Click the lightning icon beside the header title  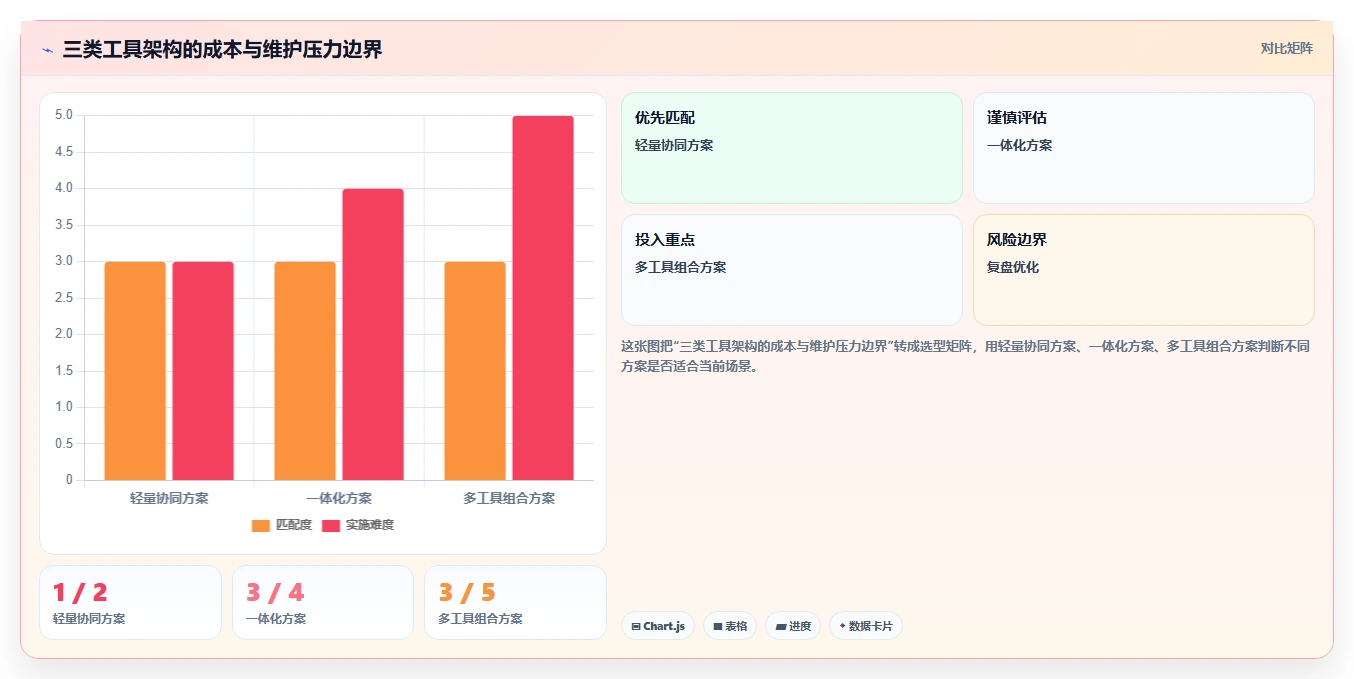tap(48, 50)
